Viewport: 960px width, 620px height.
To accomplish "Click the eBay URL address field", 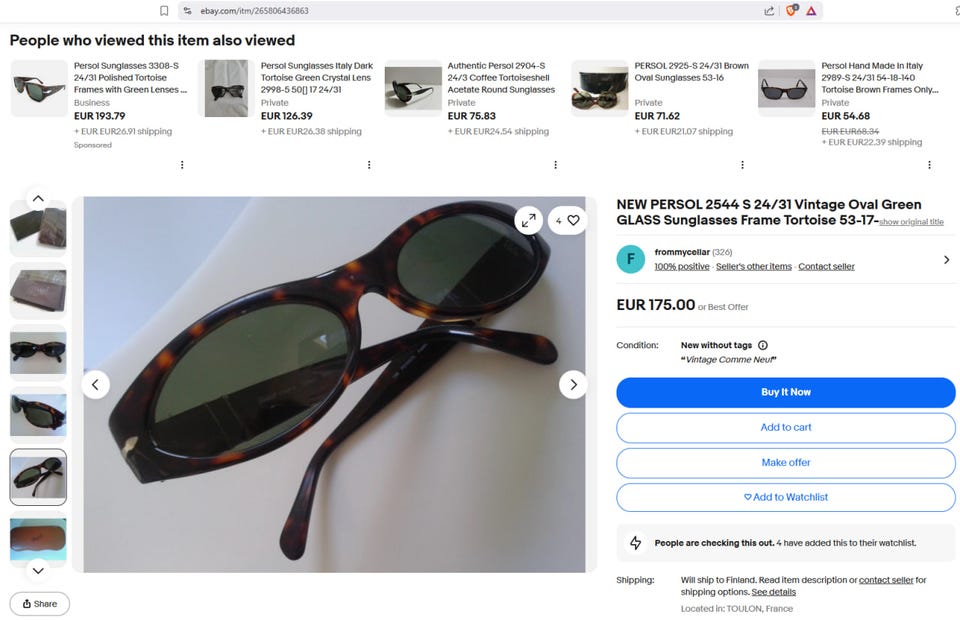I will point(450,11).
